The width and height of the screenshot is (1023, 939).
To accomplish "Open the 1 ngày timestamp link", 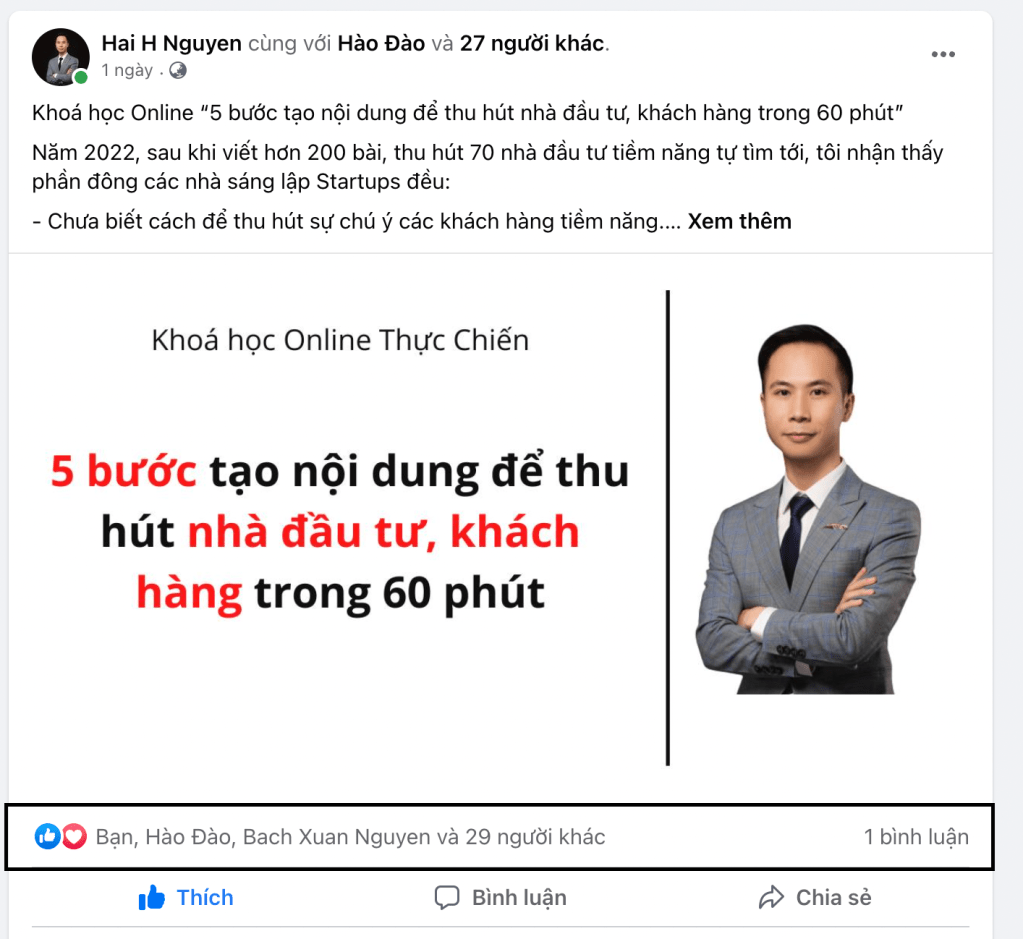I will (x=127, y=70).
